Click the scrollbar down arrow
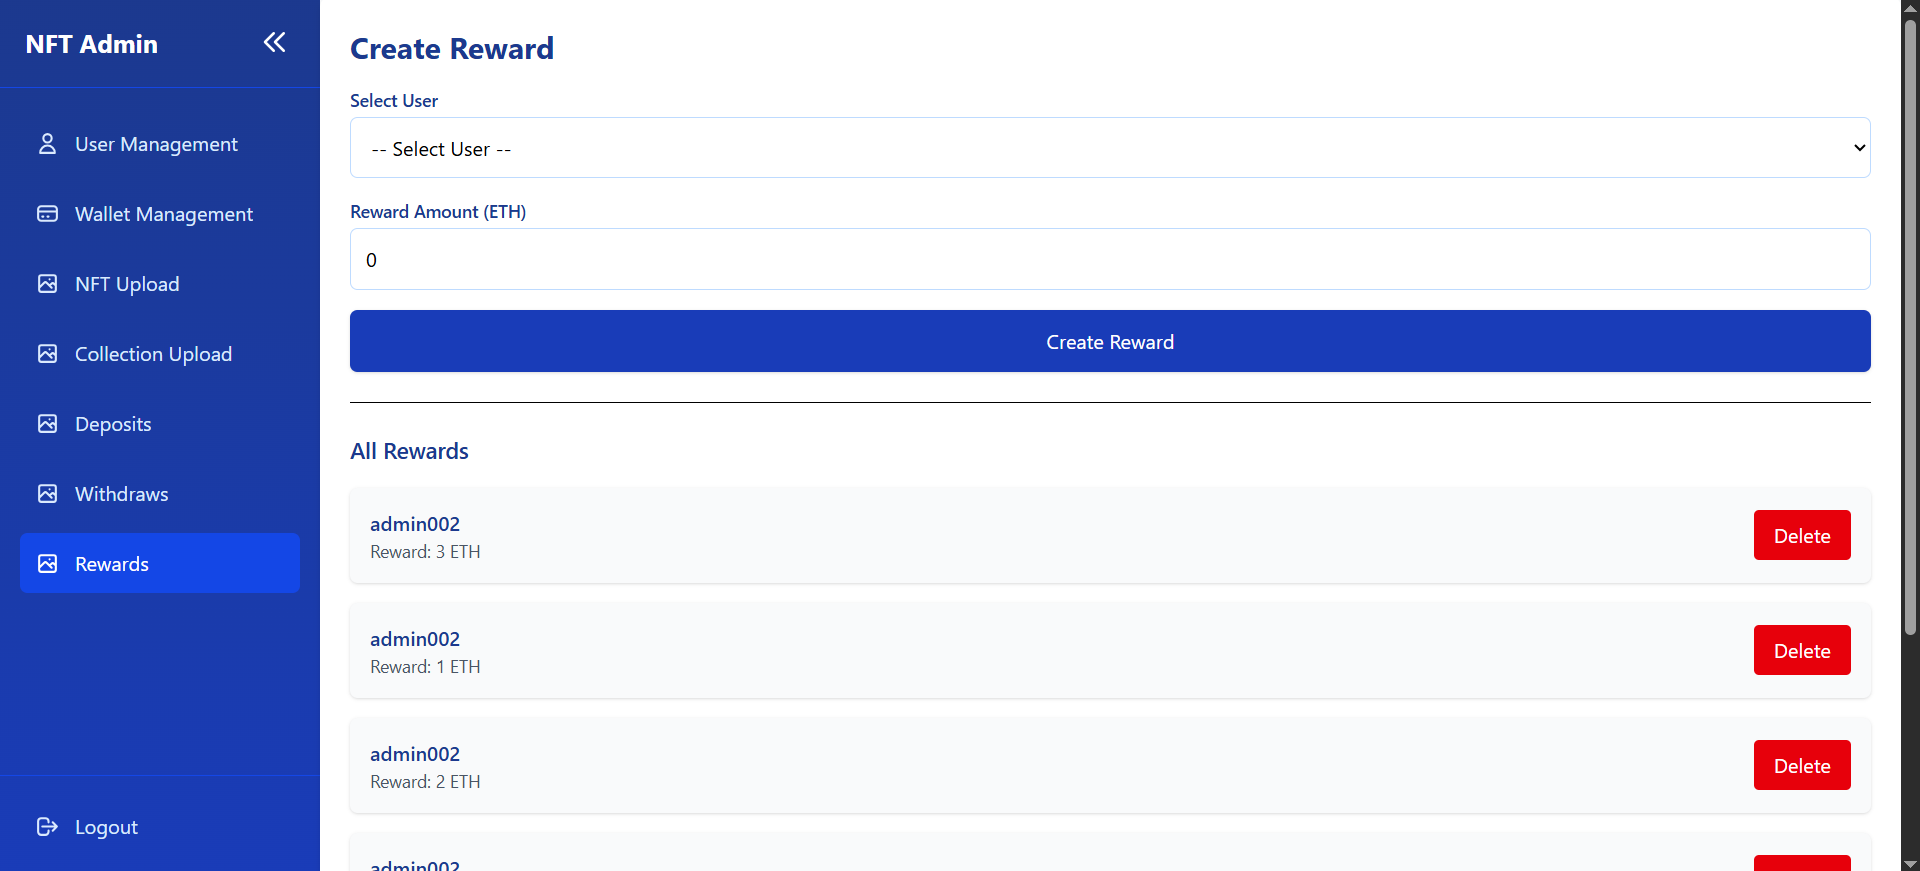1920x871 pixels. coord(1910,863)
